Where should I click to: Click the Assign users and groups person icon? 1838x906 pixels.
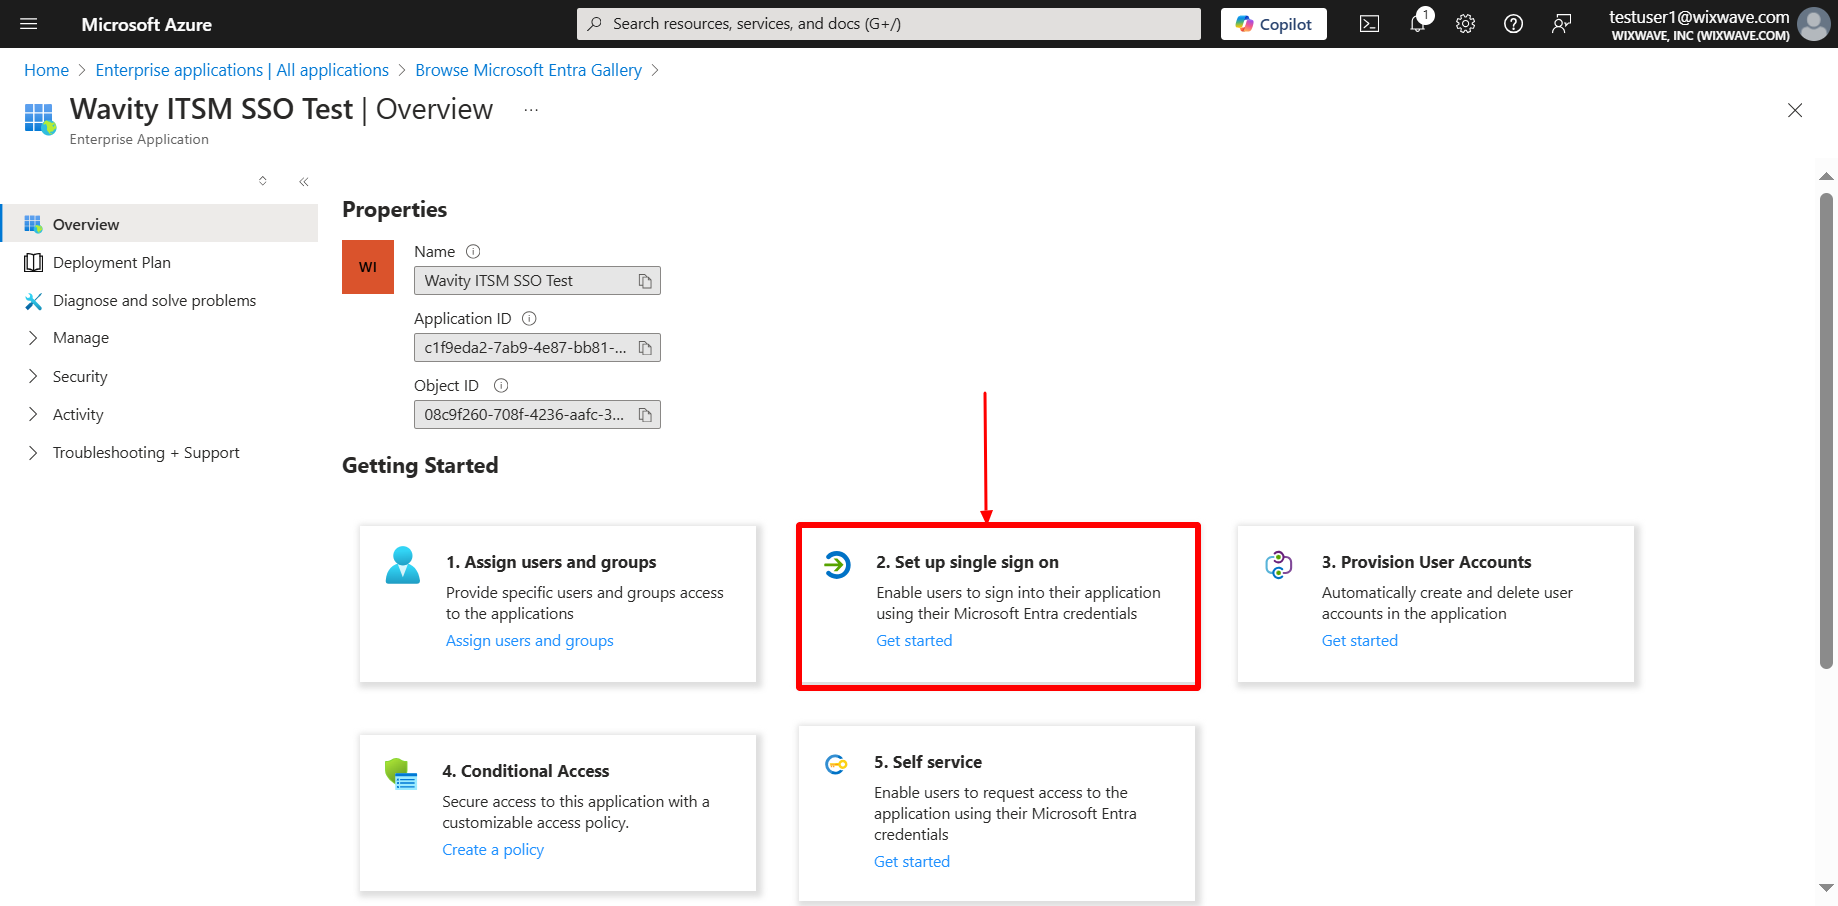[x=403, y=565]
